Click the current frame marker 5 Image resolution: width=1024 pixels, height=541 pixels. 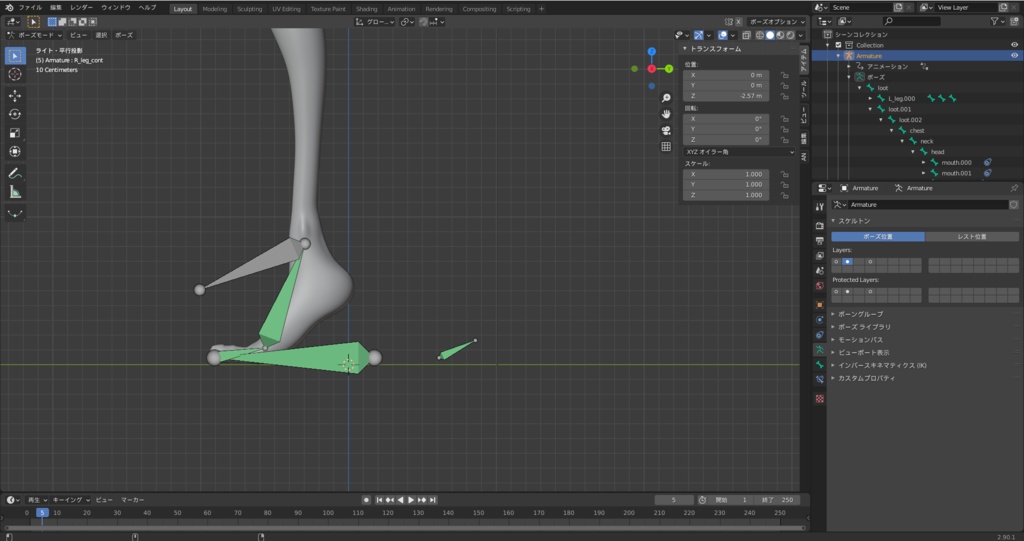pos(42,513)
